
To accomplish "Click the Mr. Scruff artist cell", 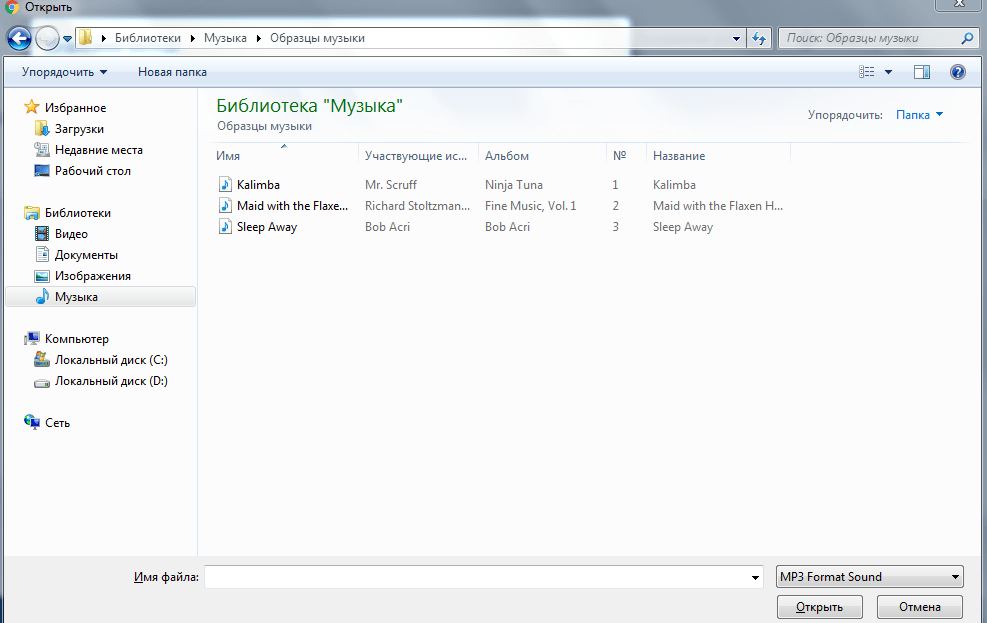I will coord(391,185).
